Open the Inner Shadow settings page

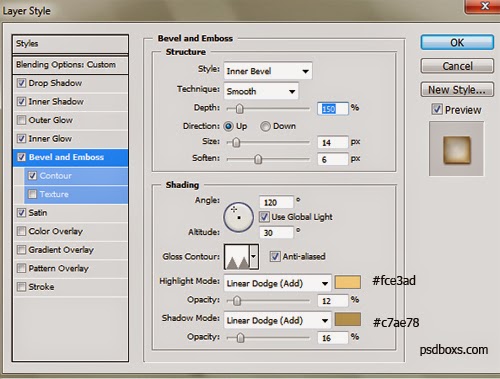coord(56,101)
